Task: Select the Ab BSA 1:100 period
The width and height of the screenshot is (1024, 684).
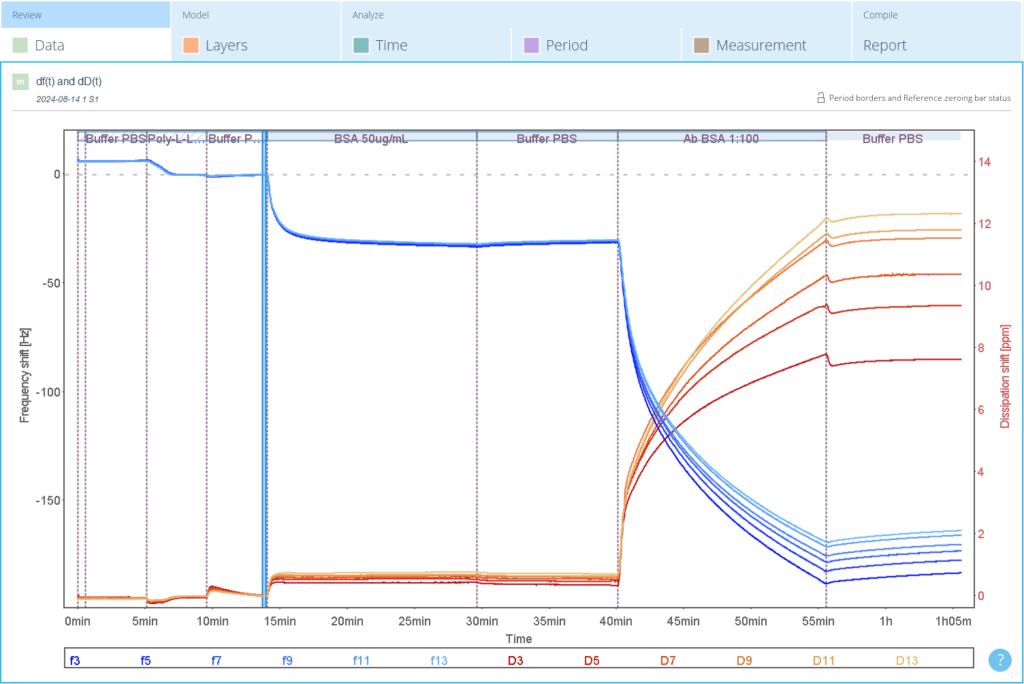Action: pos(721,139)
